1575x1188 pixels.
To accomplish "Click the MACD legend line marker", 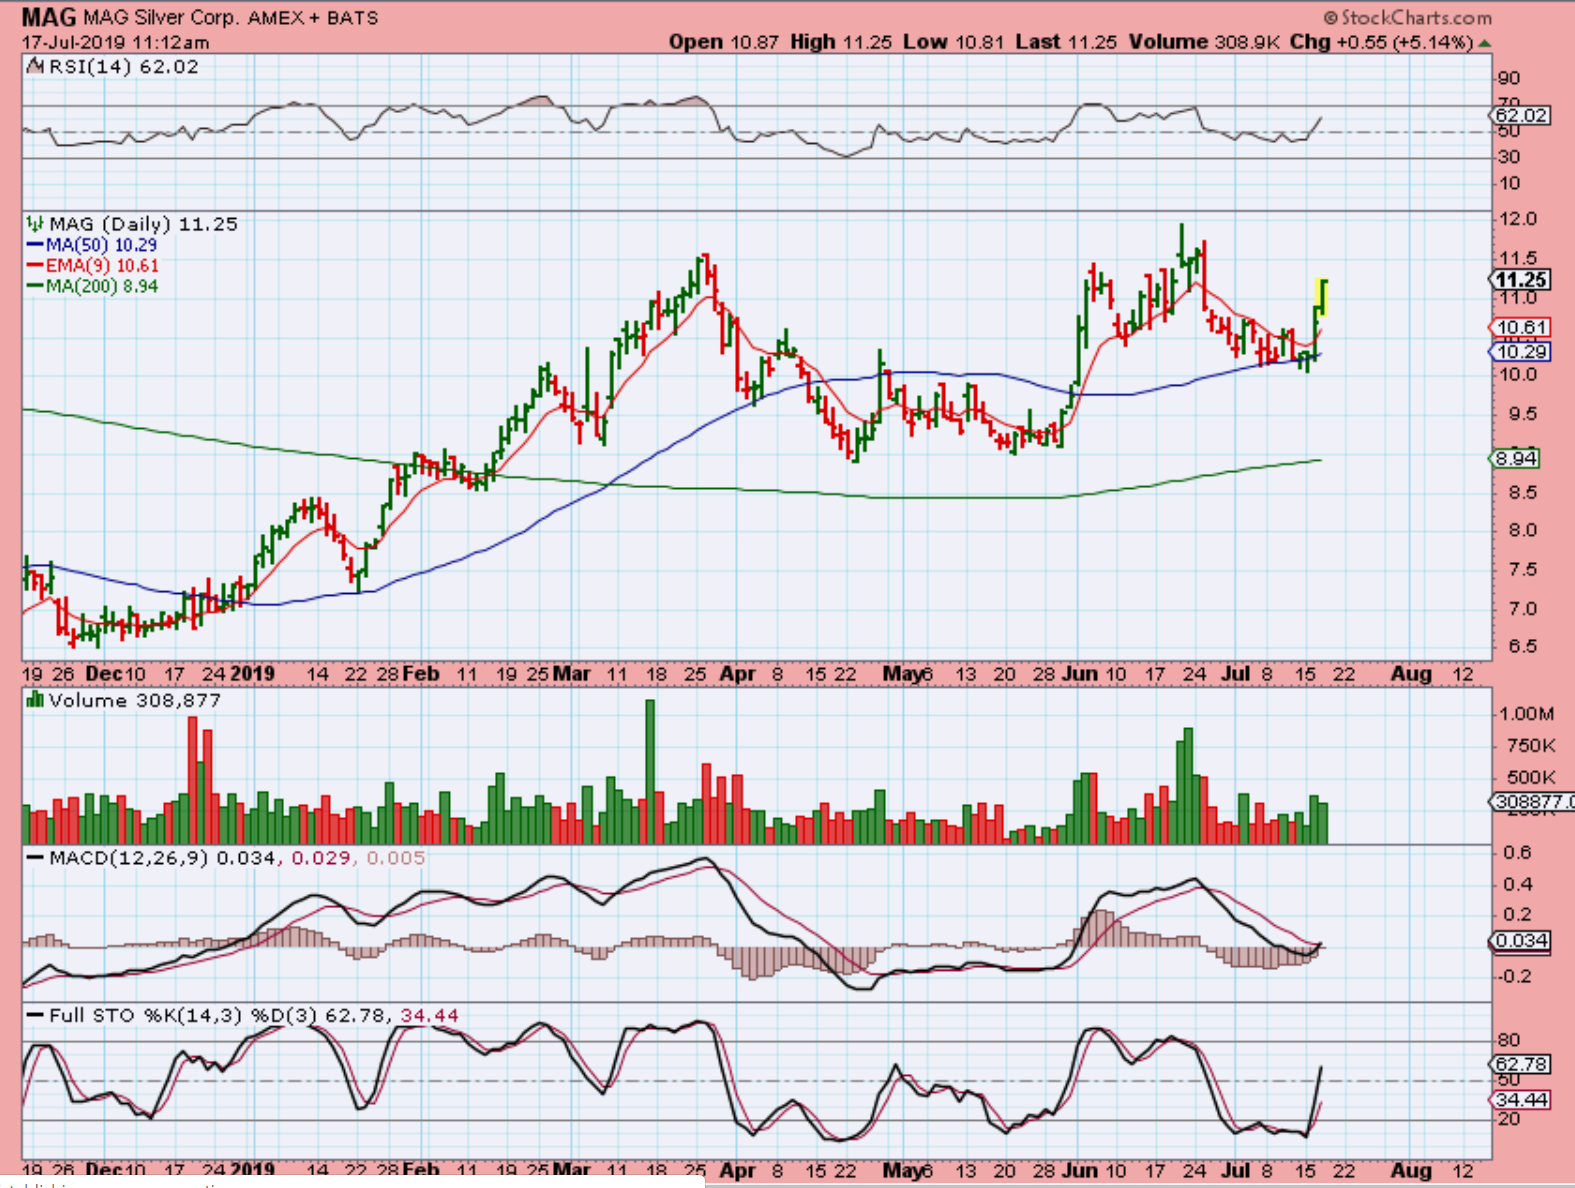I will [x=35, y=858].
